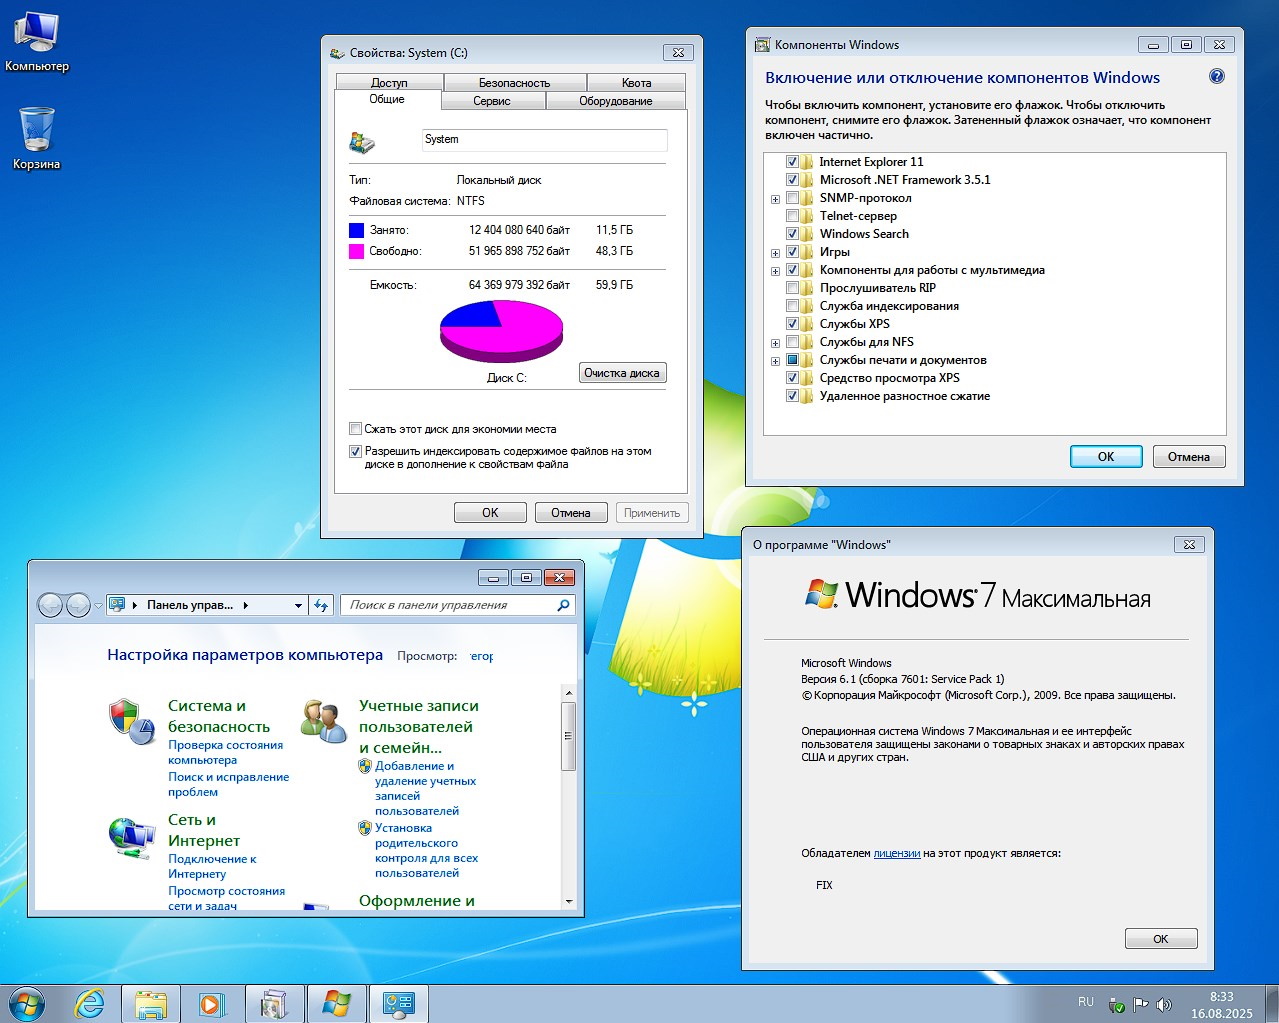Click the drive icon in System properties

coord(362,142)
